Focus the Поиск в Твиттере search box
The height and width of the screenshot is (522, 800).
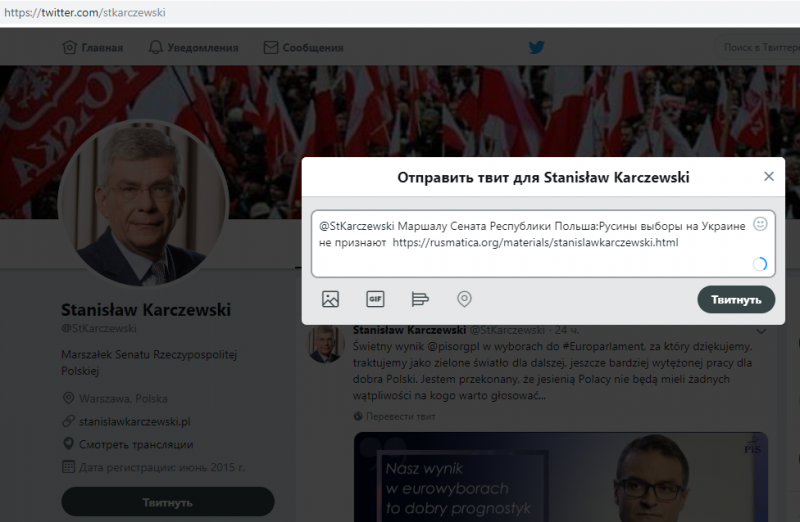pyautogui.click(x=758, y=47)
